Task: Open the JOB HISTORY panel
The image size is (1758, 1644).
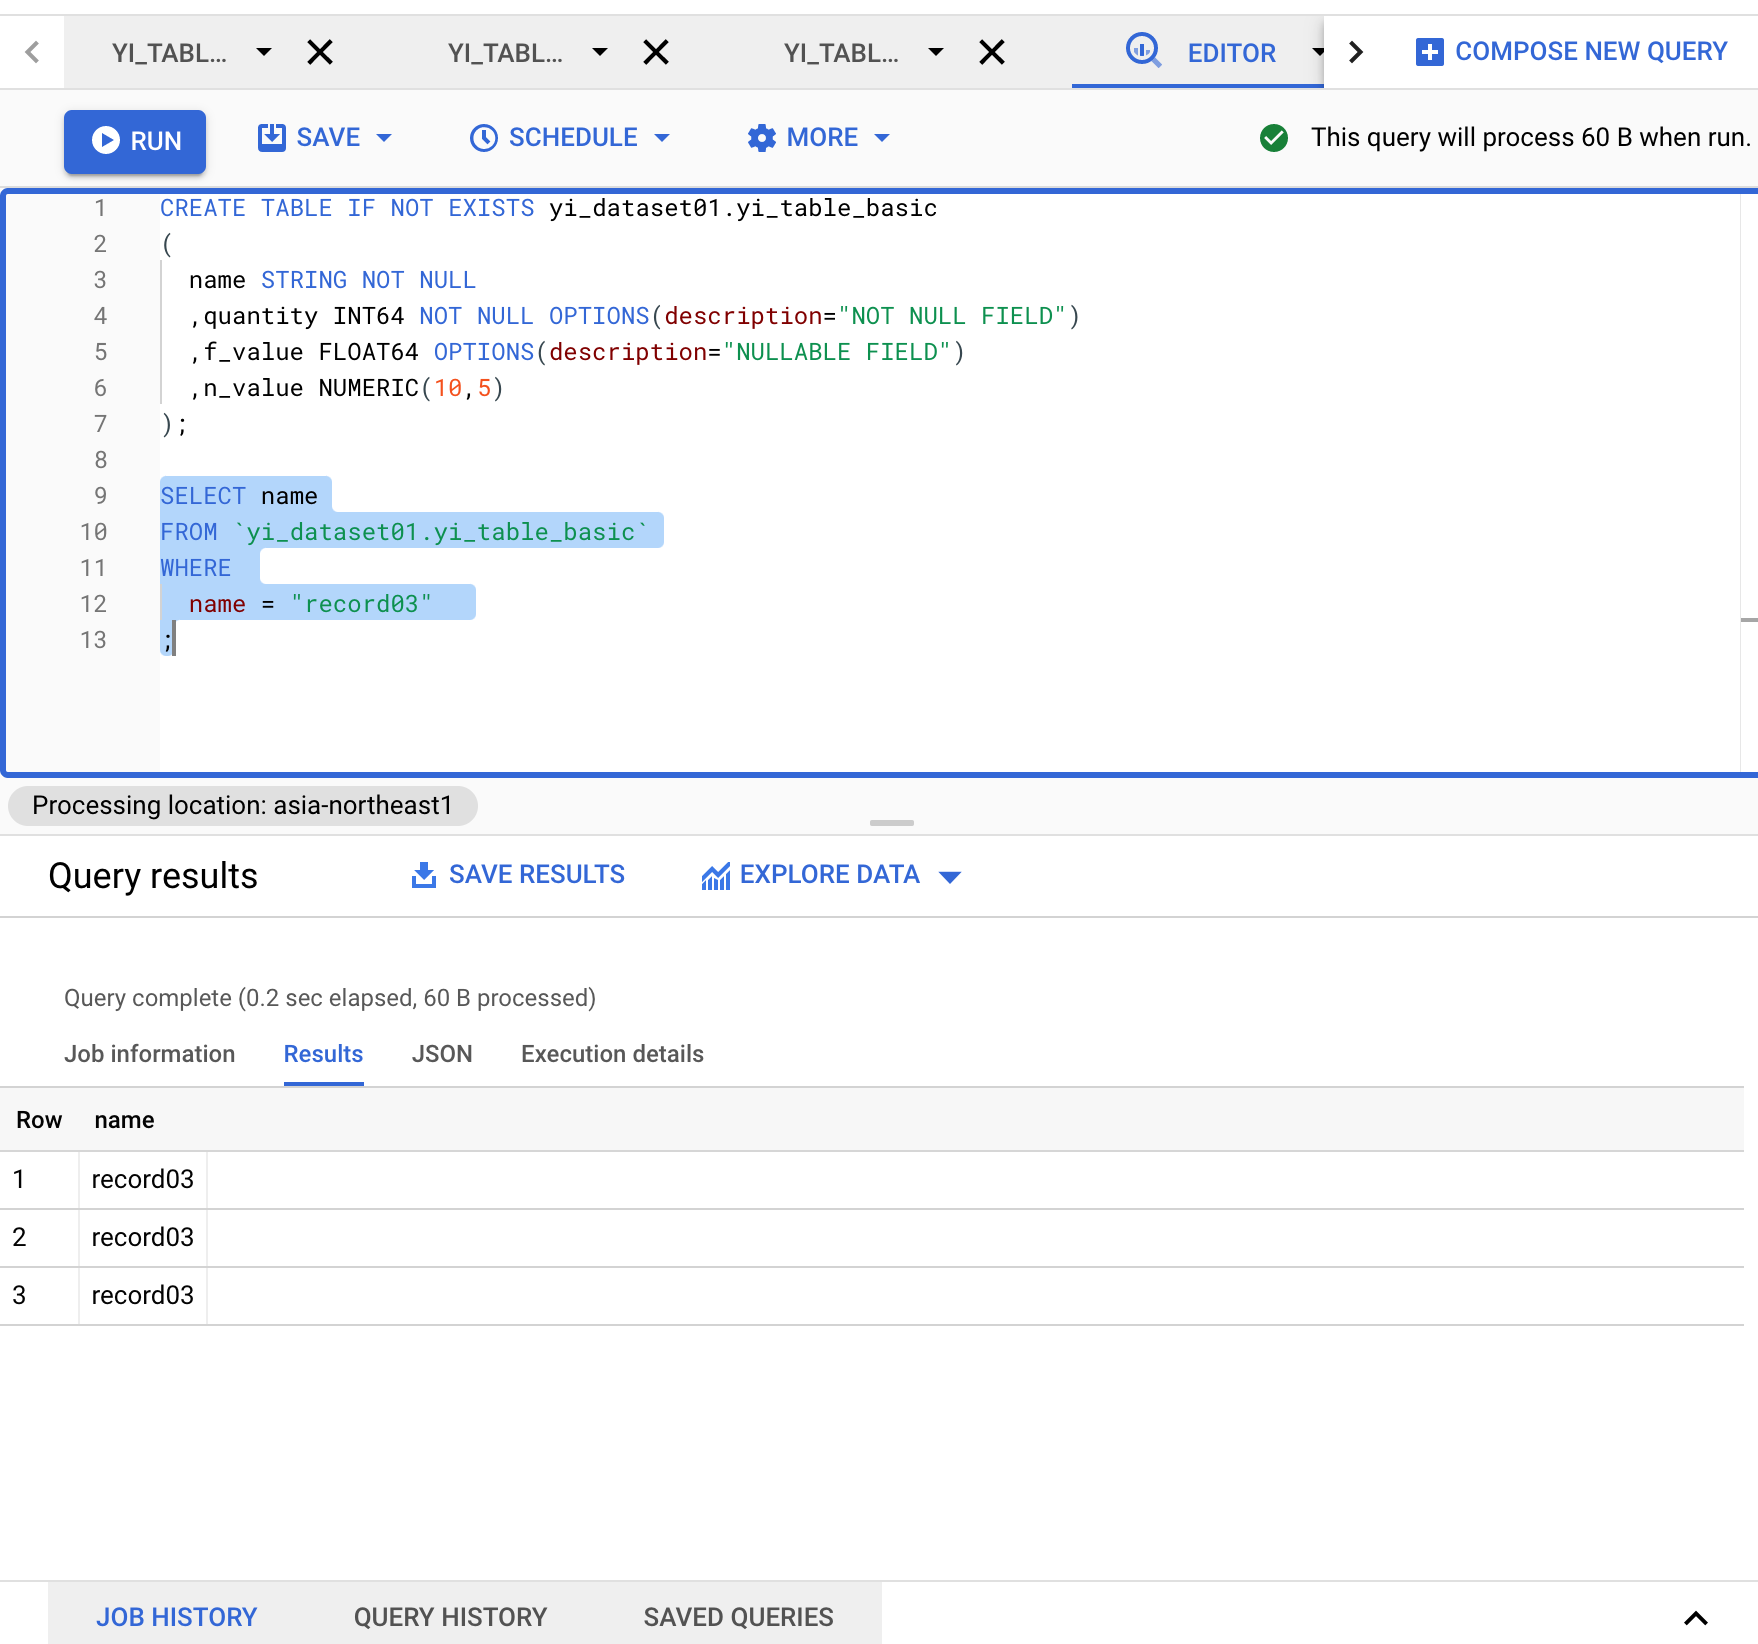Action: [x=177, y=1617]
